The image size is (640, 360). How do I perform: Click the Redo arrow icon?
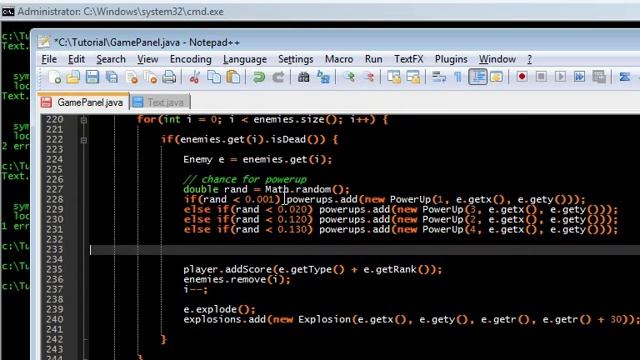tap(278, 77)
